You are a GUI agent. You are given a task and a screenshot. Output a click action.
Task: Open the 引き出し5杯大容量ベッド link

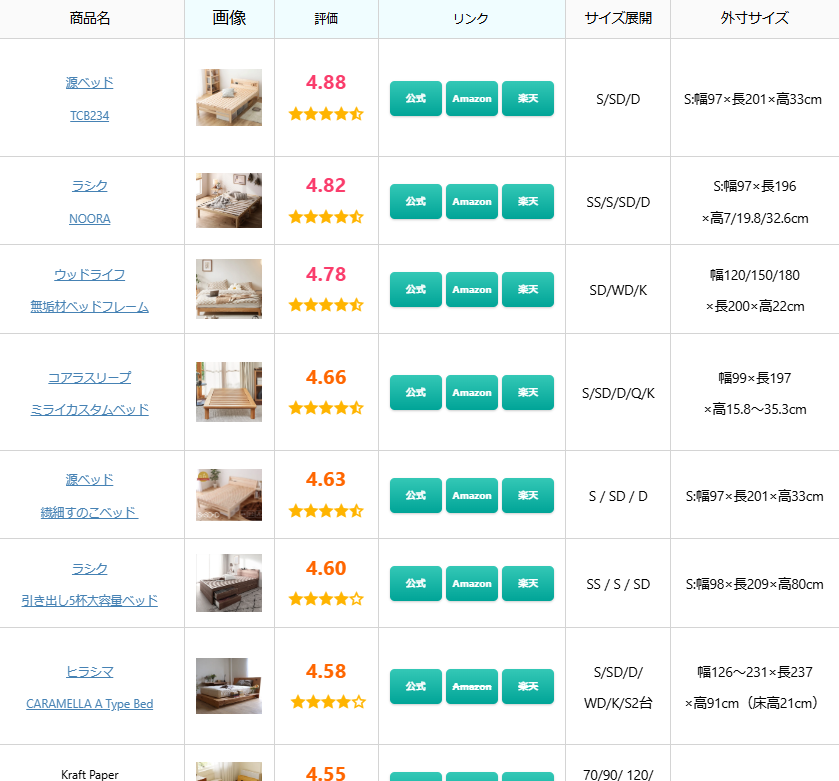coord(89,600)
